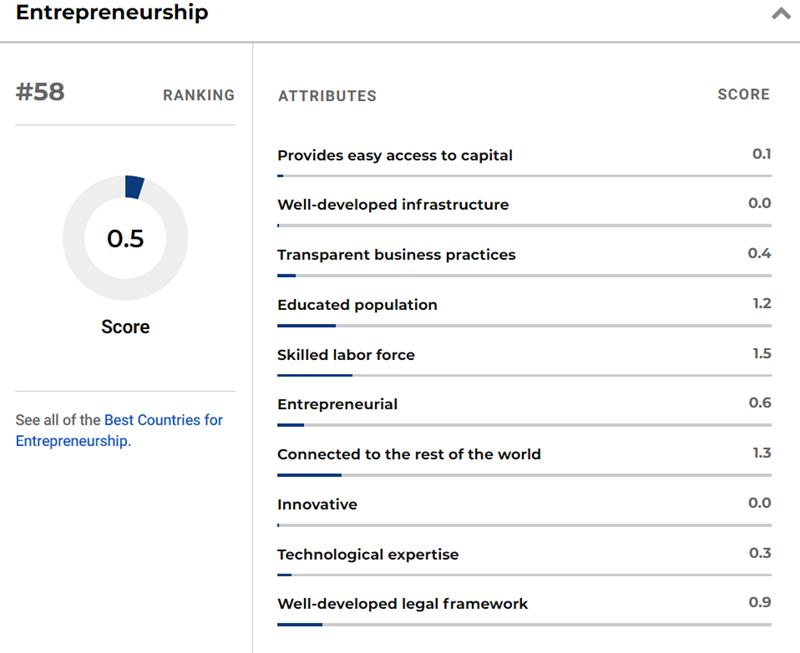Click the #58 ranking number
The height and width of the screenshot is (653, 800).
pos(40,93)
